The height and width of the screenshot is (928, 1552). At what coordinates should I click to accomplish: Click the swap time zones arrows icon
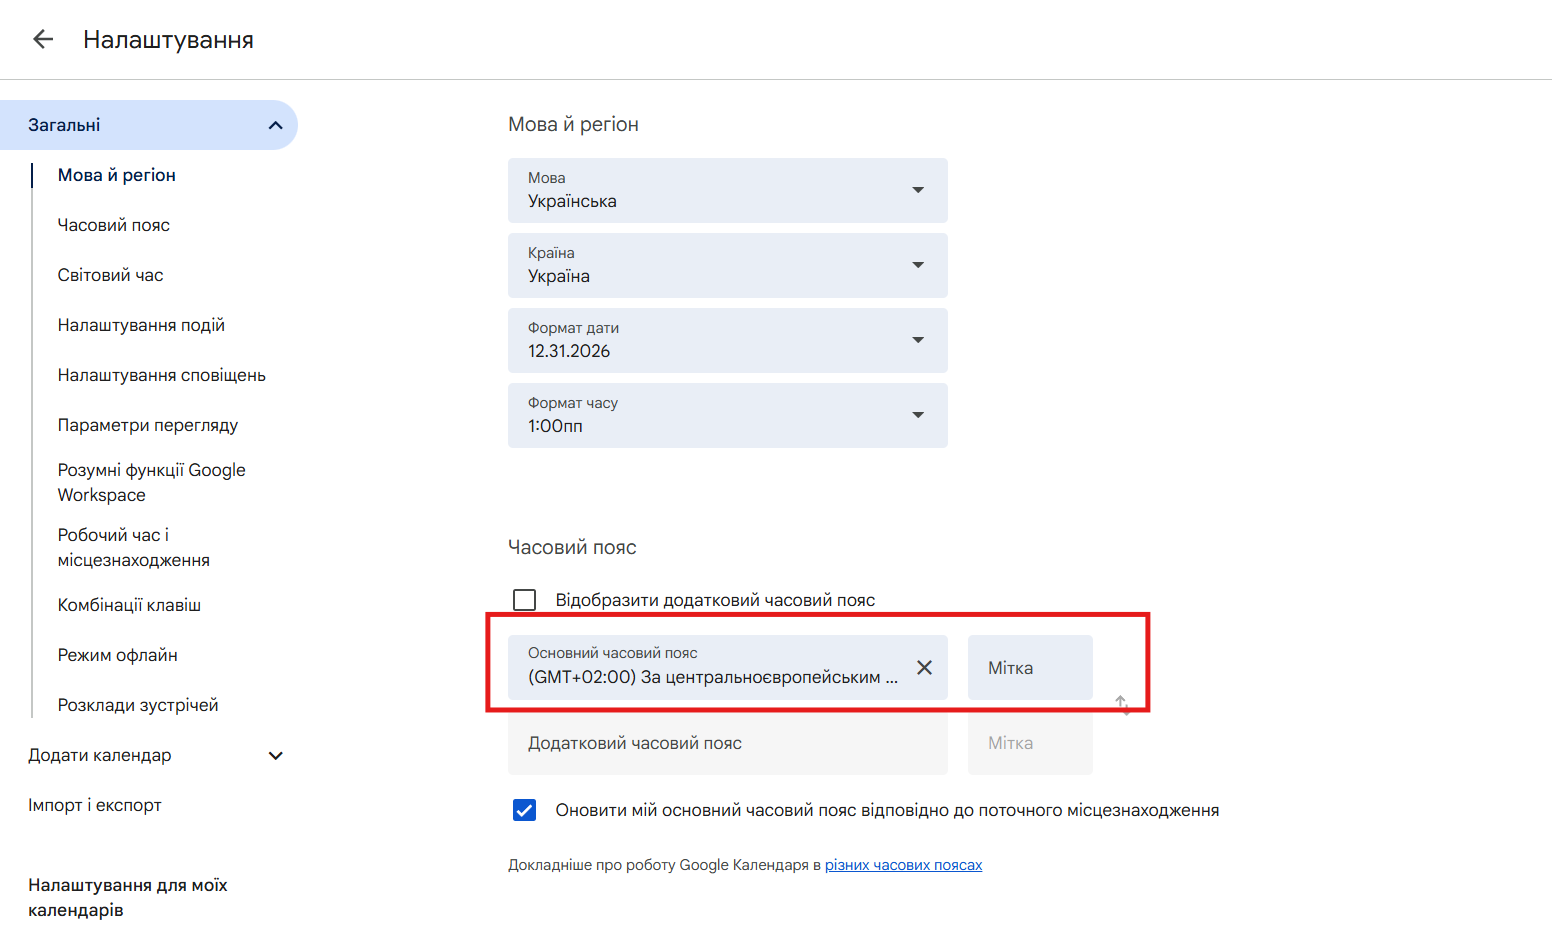1122,705
